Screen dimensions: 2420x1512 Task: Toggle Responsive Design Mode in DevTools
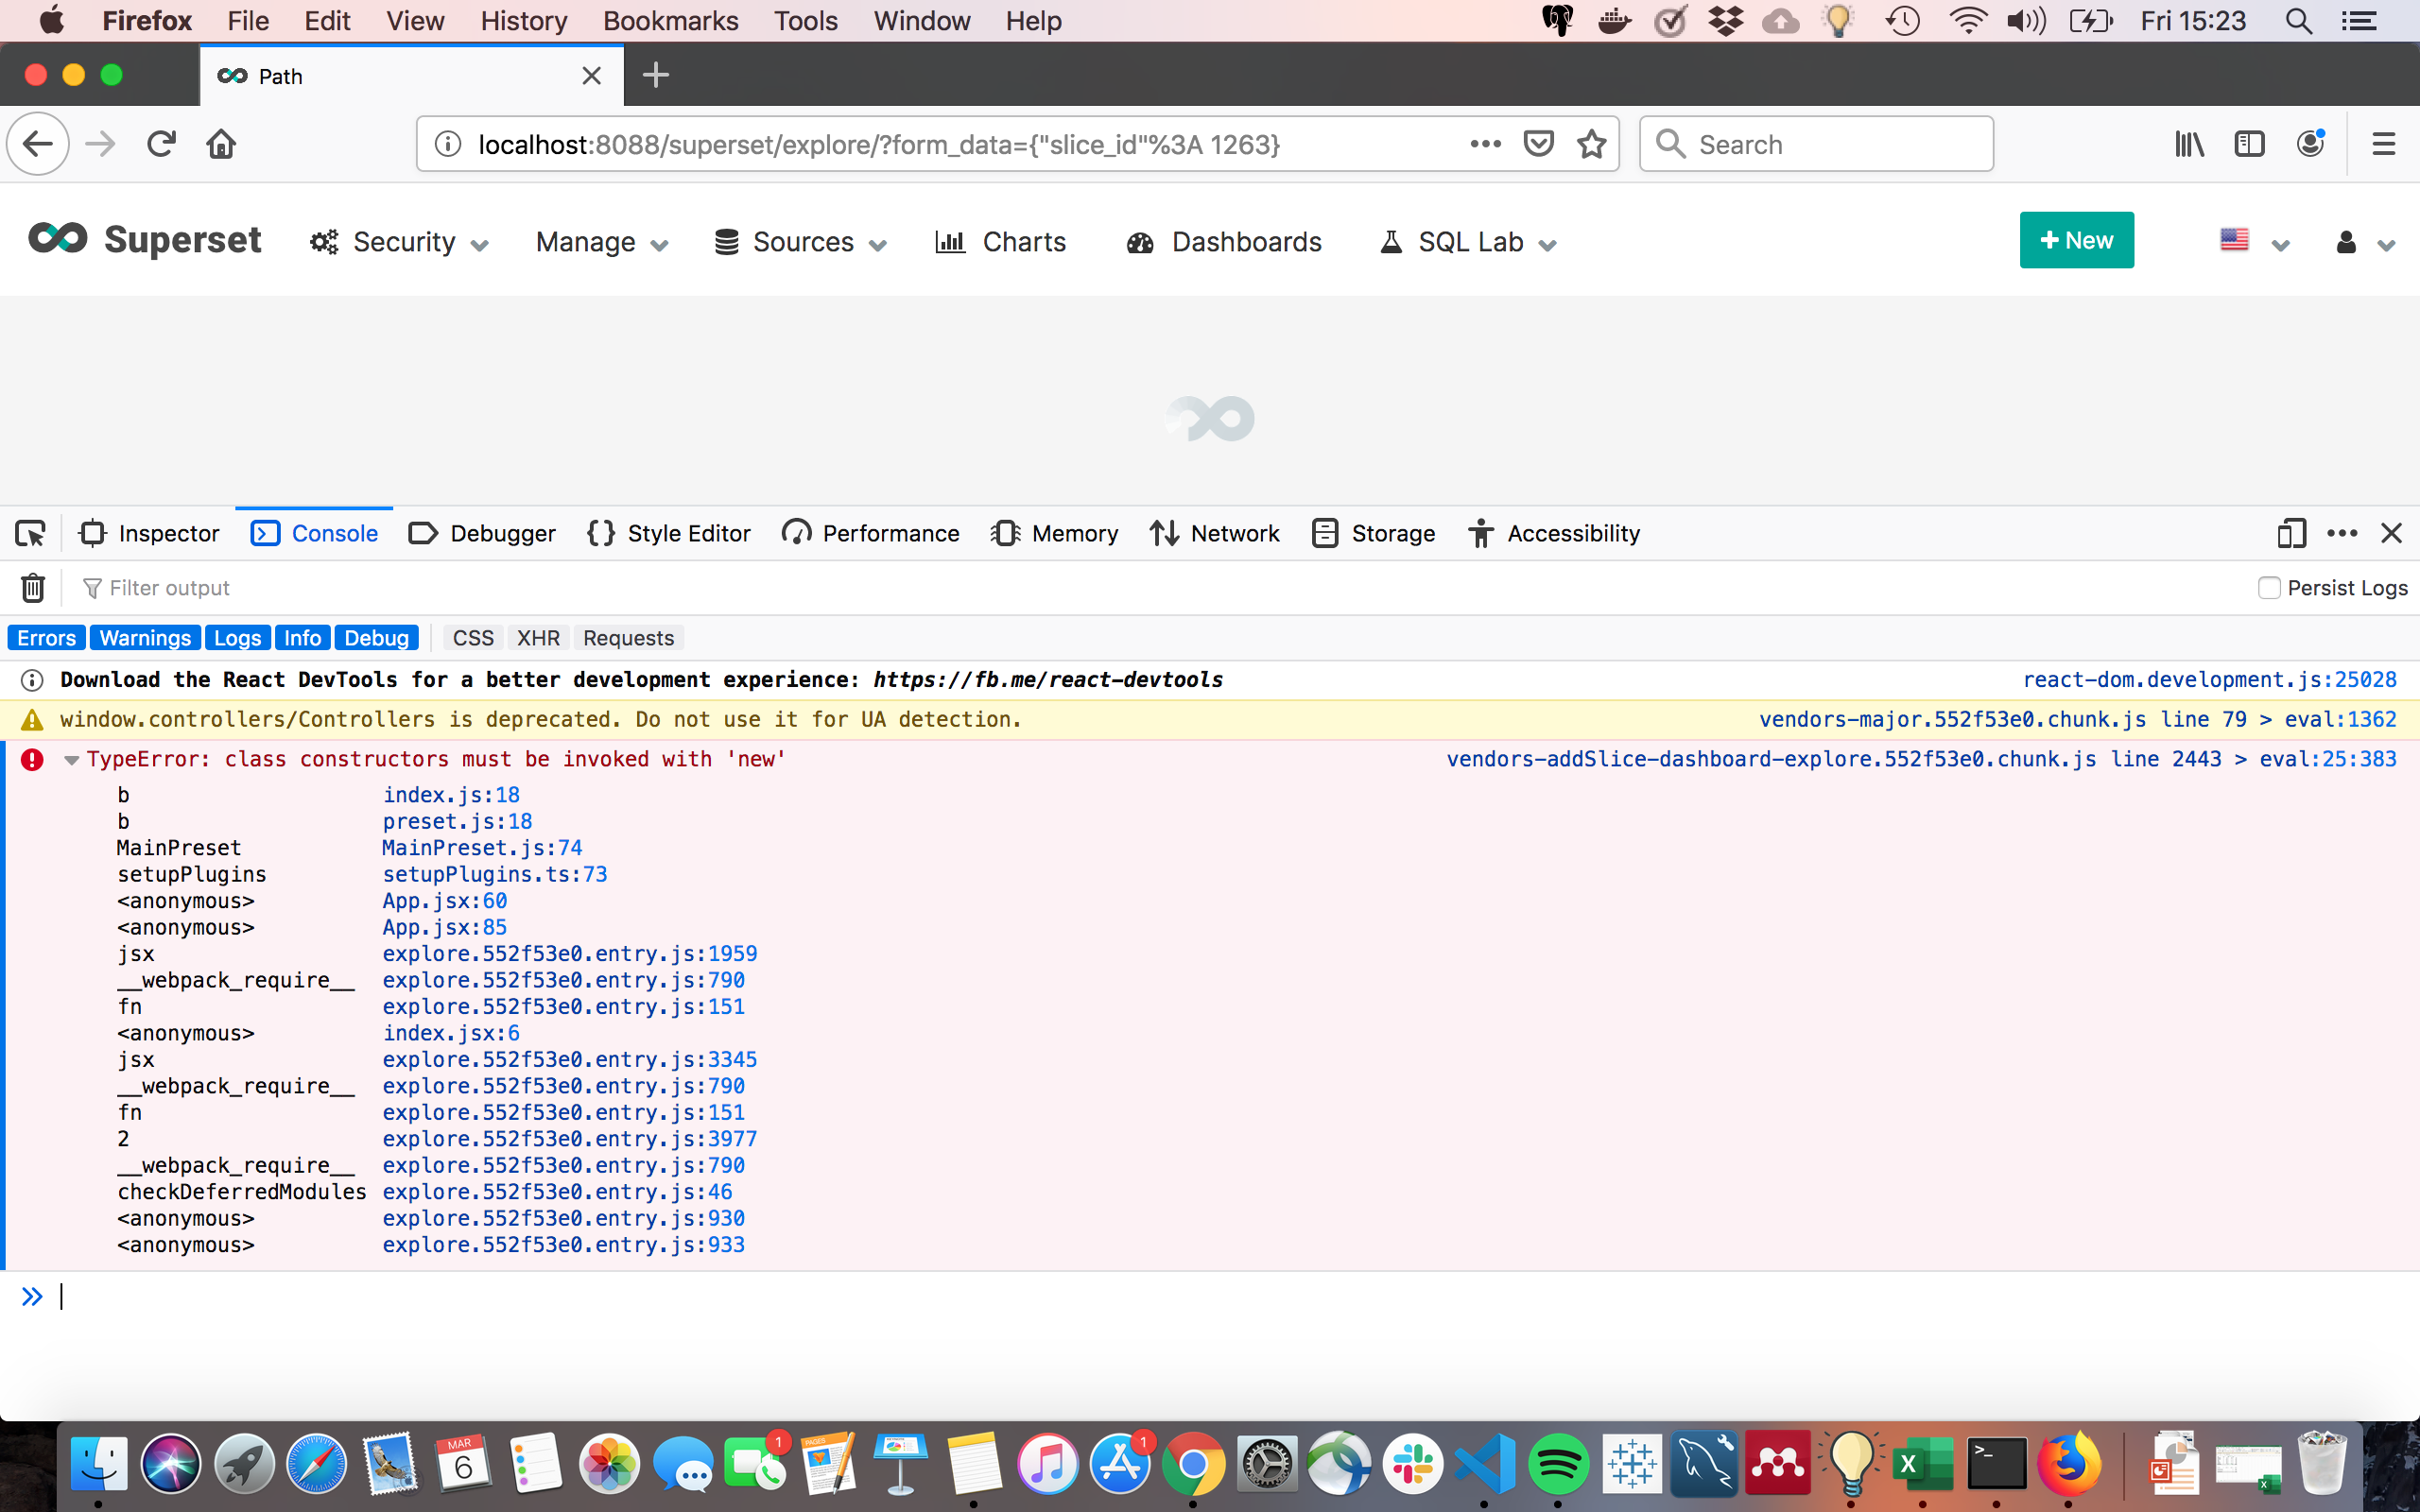pyautogui.click(x=2290, y=533)
